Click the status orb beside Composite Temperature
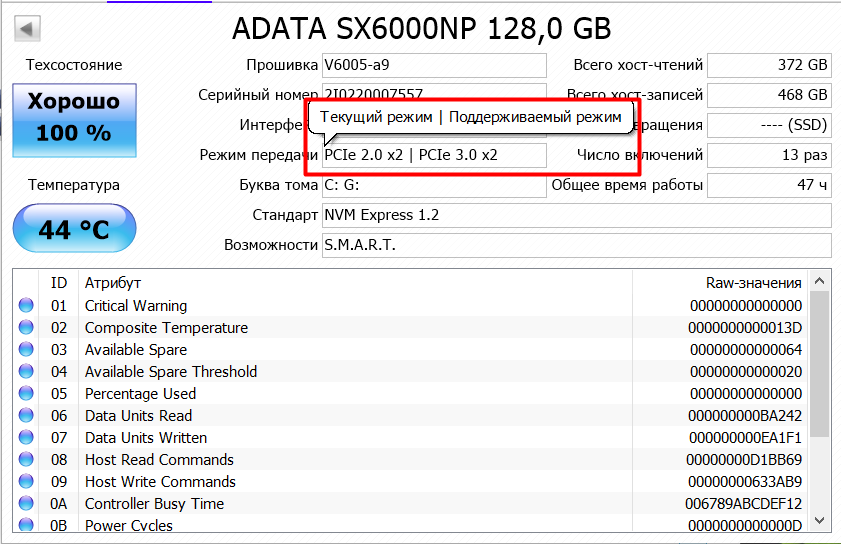 click(x=26, y=328)
